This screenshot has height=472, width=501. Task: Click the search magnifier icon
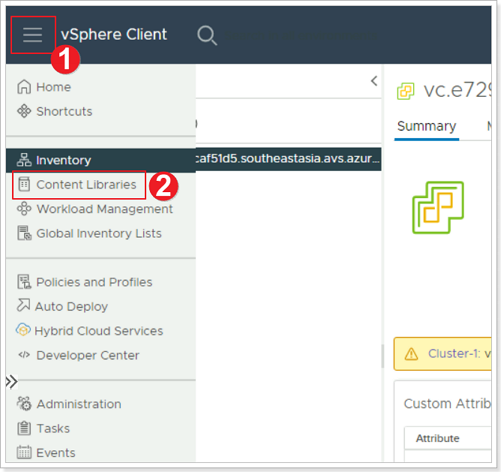click(207, 35)
